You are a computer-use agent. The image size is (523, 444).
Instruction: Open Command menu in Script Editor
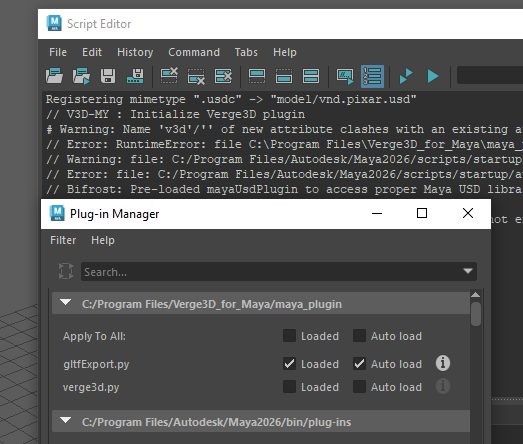(x=194, y=52)
